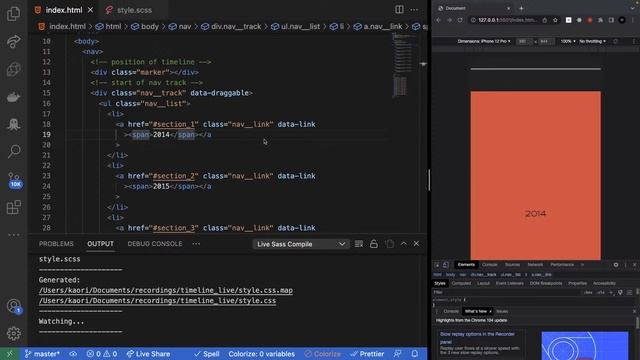
Task: Click the #section_2 href in line 23
Action: click(173, 176)
